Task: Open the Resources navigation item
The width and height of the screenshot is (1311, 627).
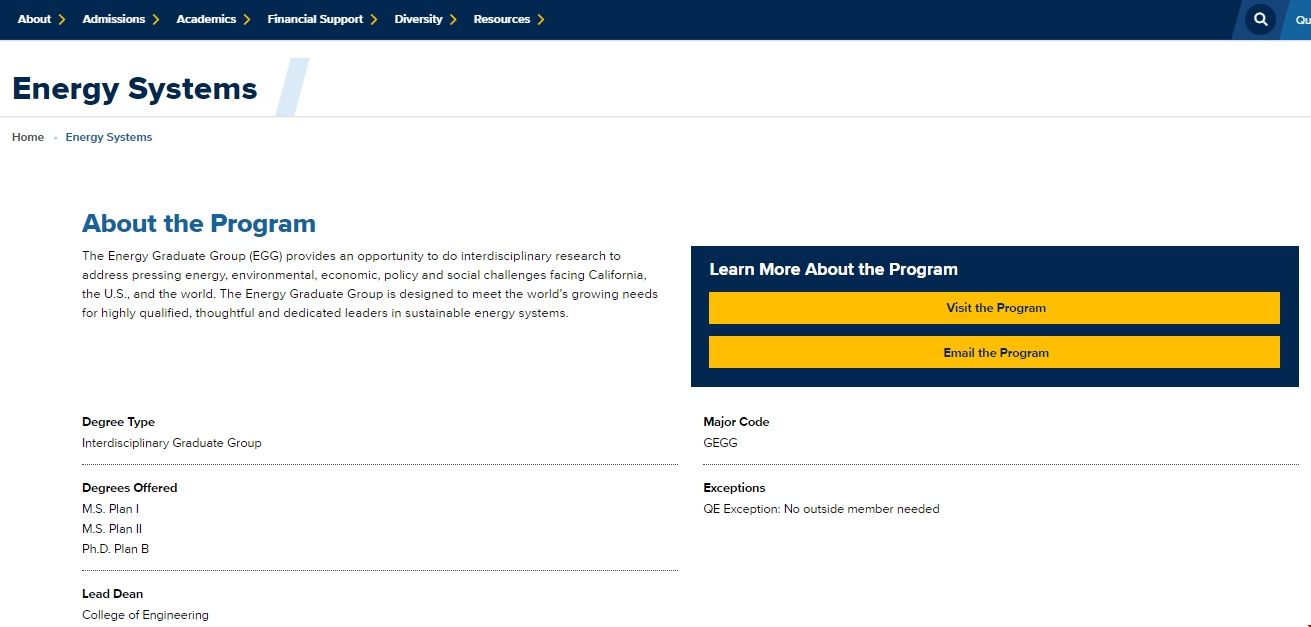Action: [x=501, y=20]
